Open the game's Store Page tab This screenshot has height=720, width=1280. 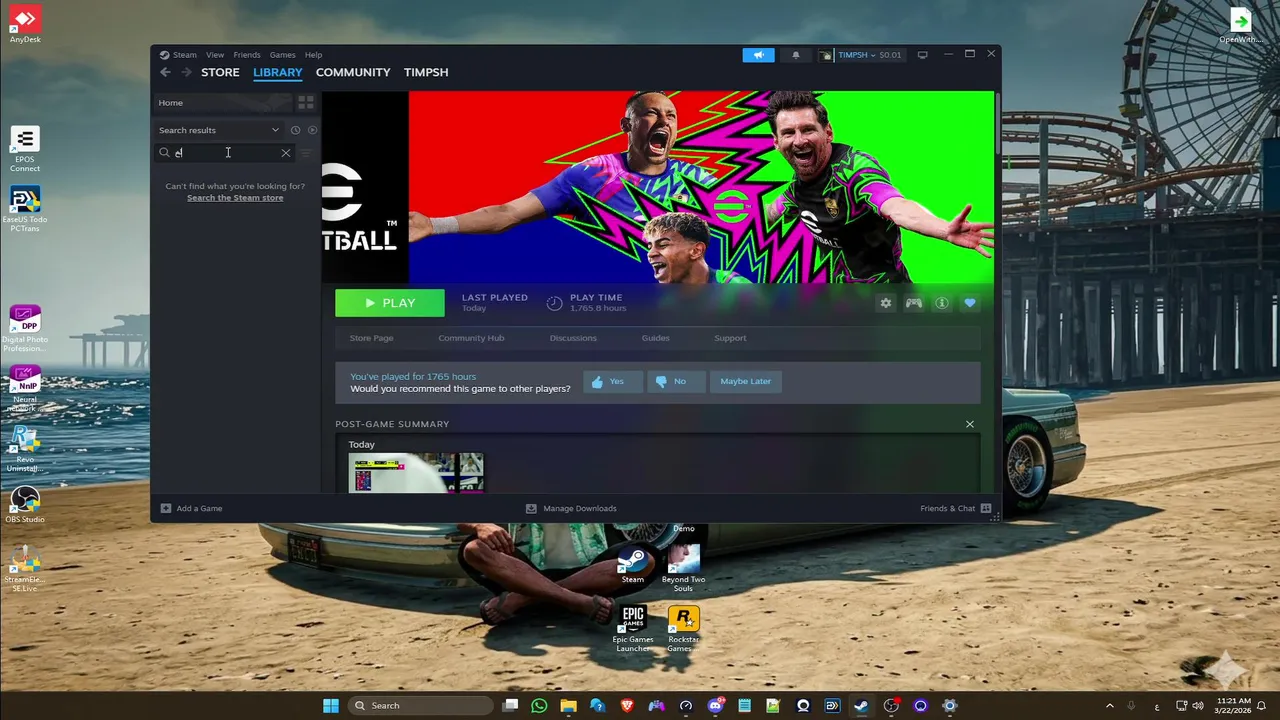[371, 338]
